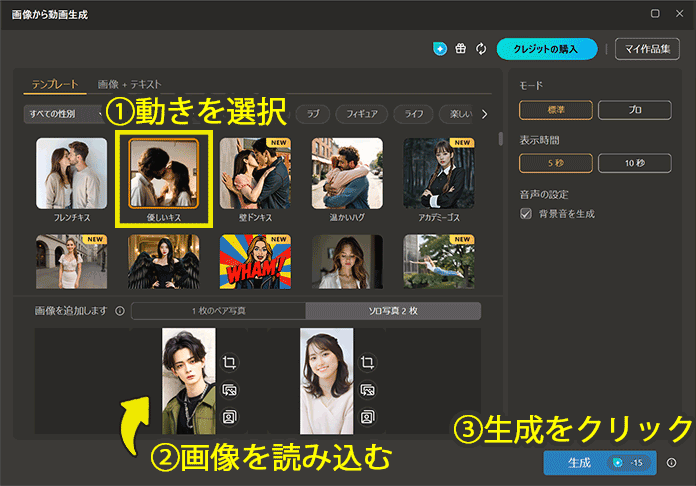Viewport: 696px width, 486px height.
Task: Click the refresh credits icon
Action: pyautogui.click(x=481, y=48)
